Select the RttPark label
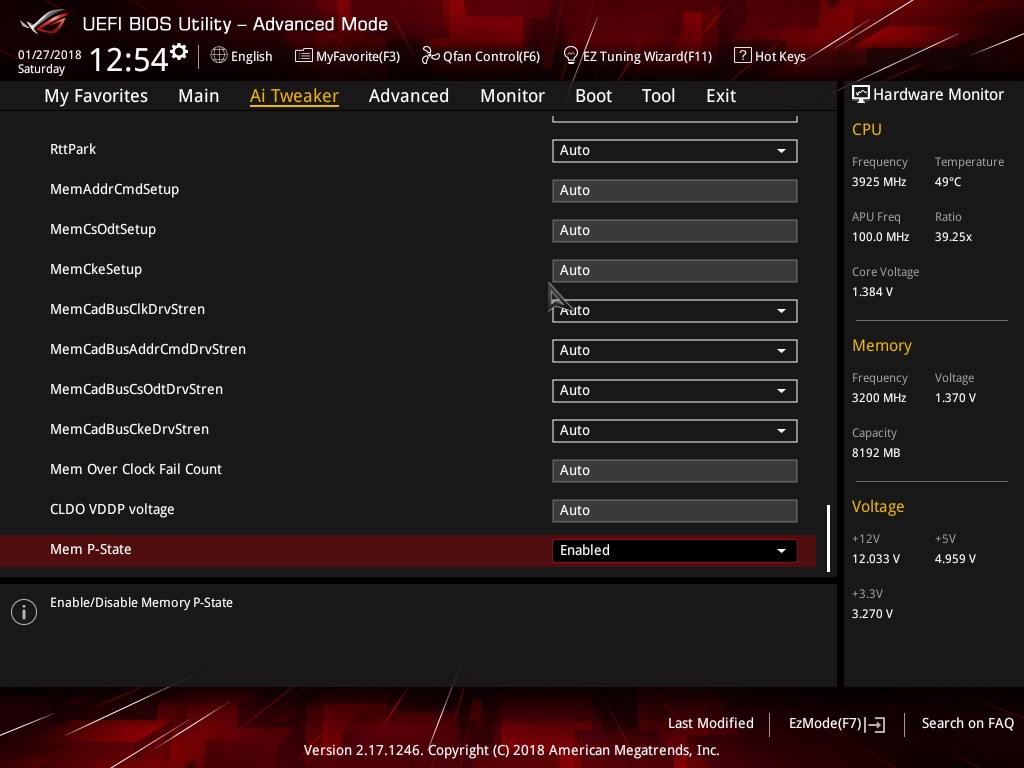1024x768 pixels. point(73,150)
